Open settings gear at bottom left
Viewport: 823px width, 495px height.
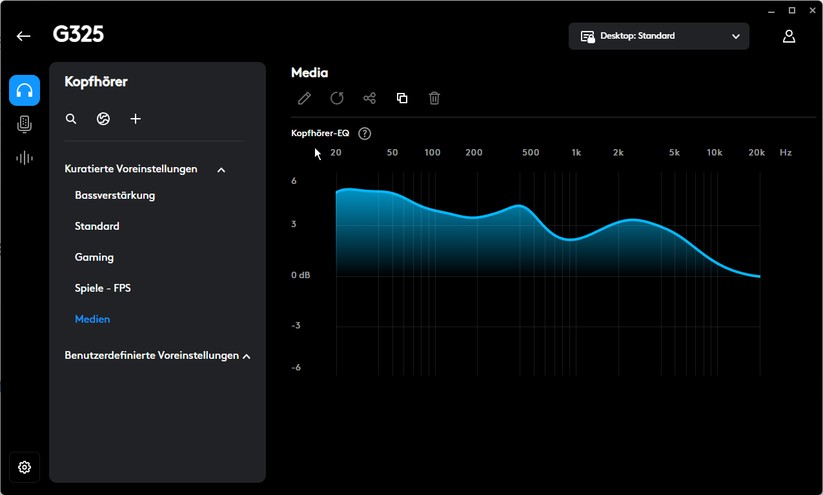tap(24, 467)
